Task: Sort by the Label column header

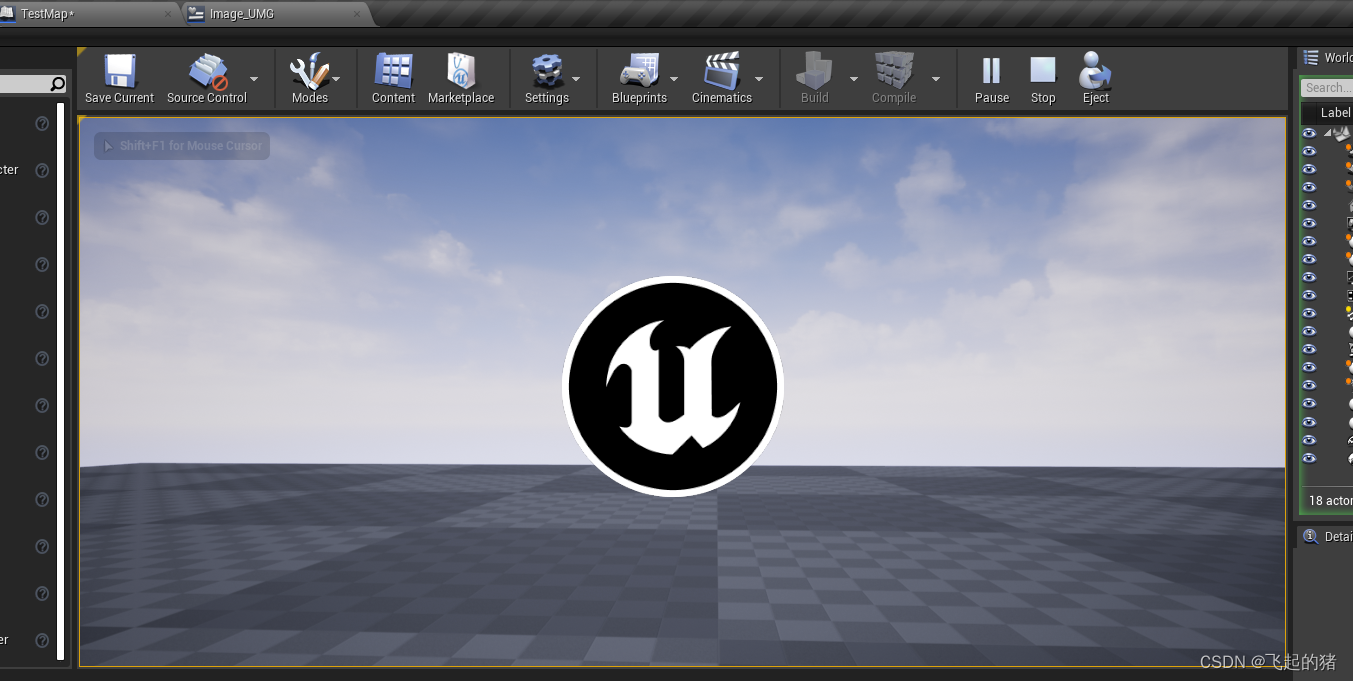Action: (x=1335, y=113)
